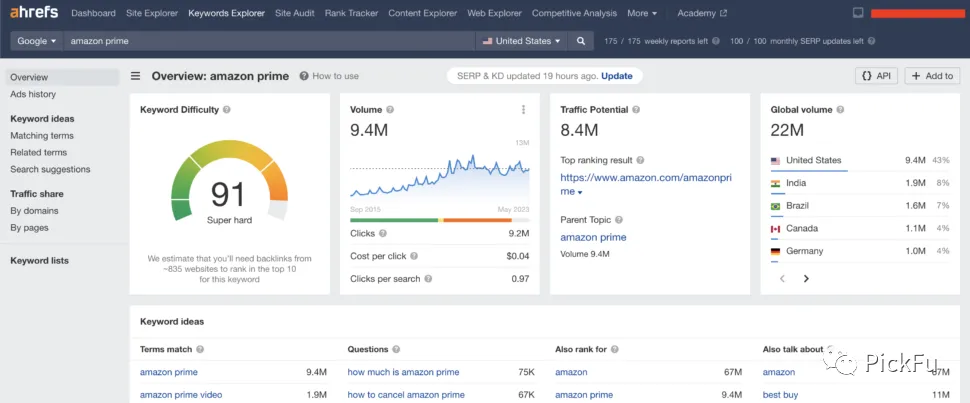Click the help icon next to Keyword Difficulty

pyautogui.click(x=227, y=110)
